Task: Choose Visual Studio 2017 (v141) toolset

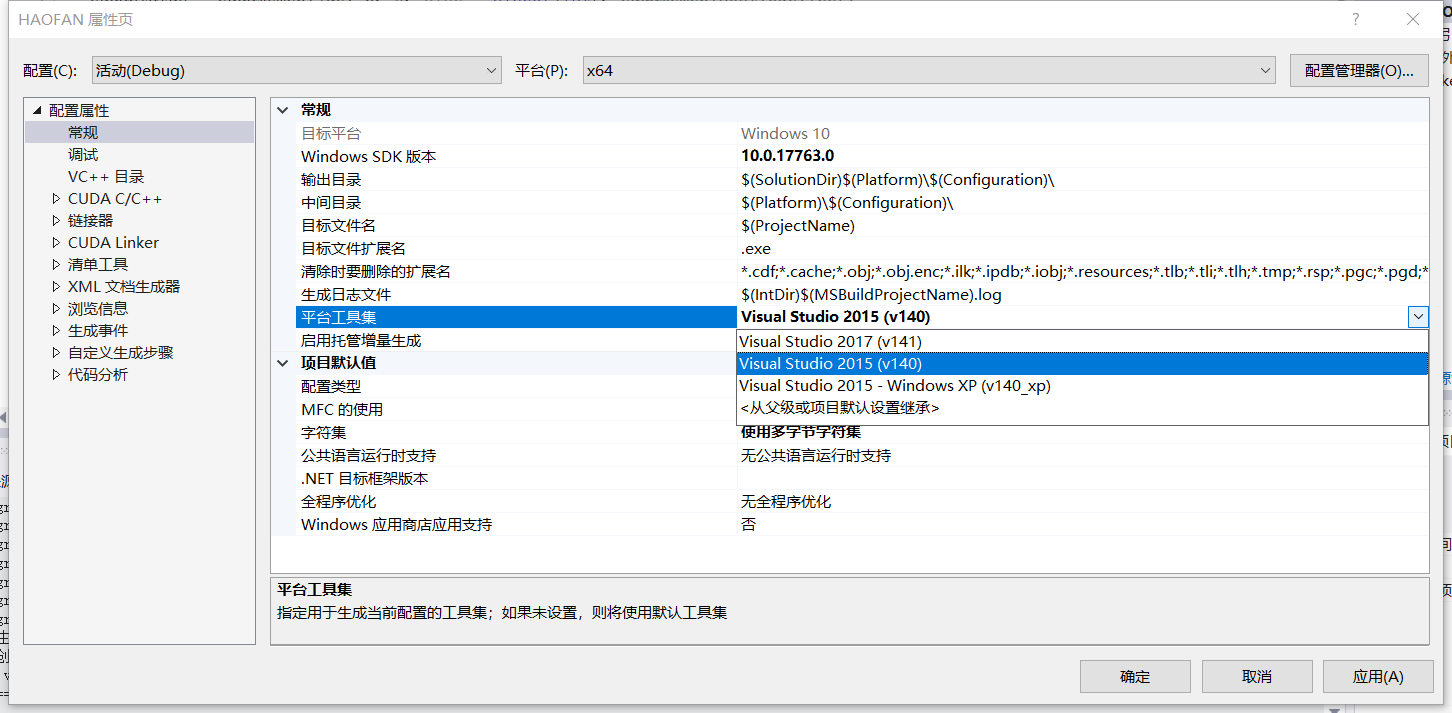Action: tap(1082, 341)
